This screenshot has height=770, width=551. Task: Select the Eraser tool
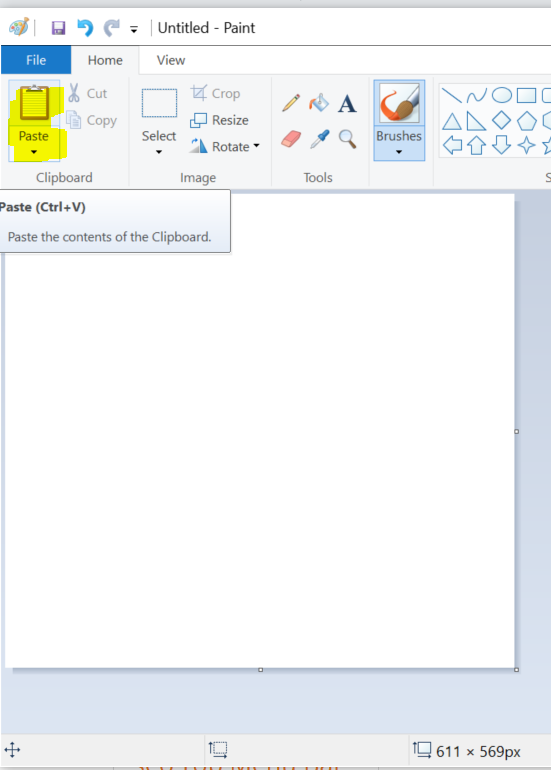coord(291,139)
